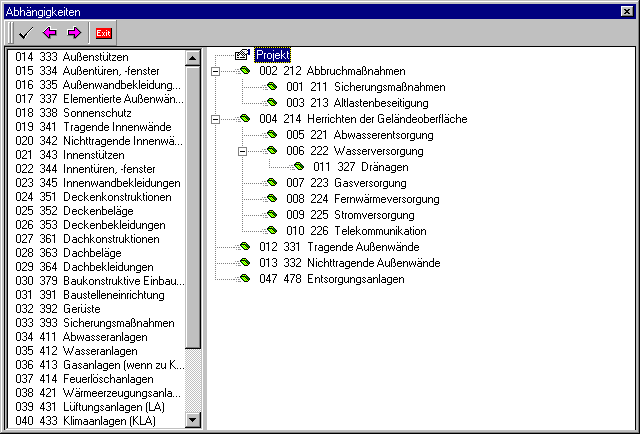Click the Projekt root node icon
The width and height of the screenshot is (640, 434).
pyautogui.click(x=241, y=55)
